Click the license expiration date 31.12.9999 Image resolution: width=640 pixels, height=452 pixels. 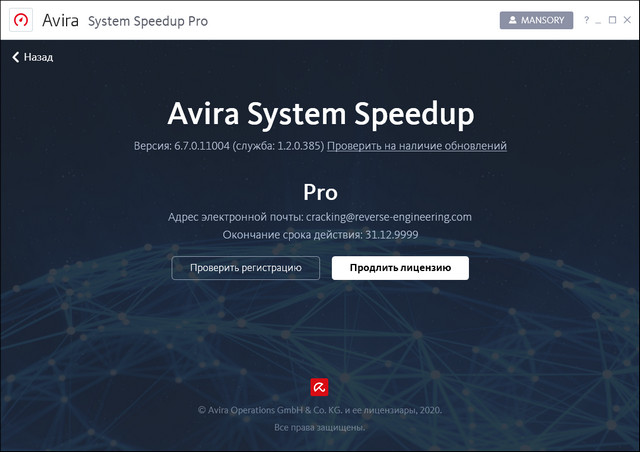(x=390, y=234)
